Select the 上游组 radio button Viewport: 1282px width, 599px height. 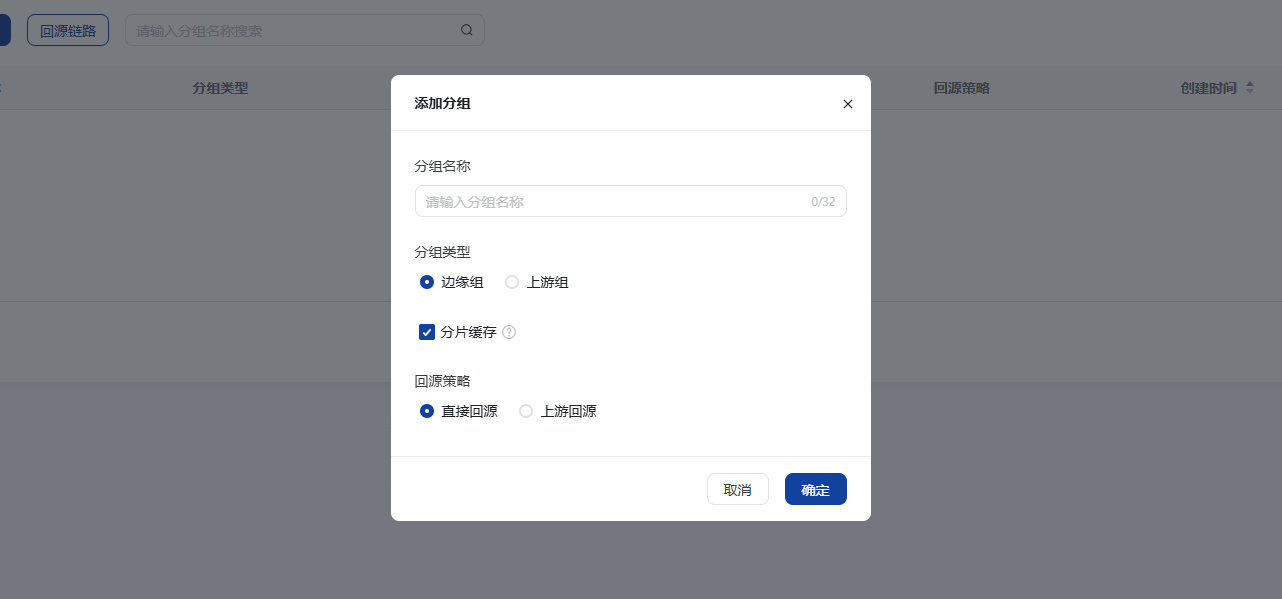(511, 282)
